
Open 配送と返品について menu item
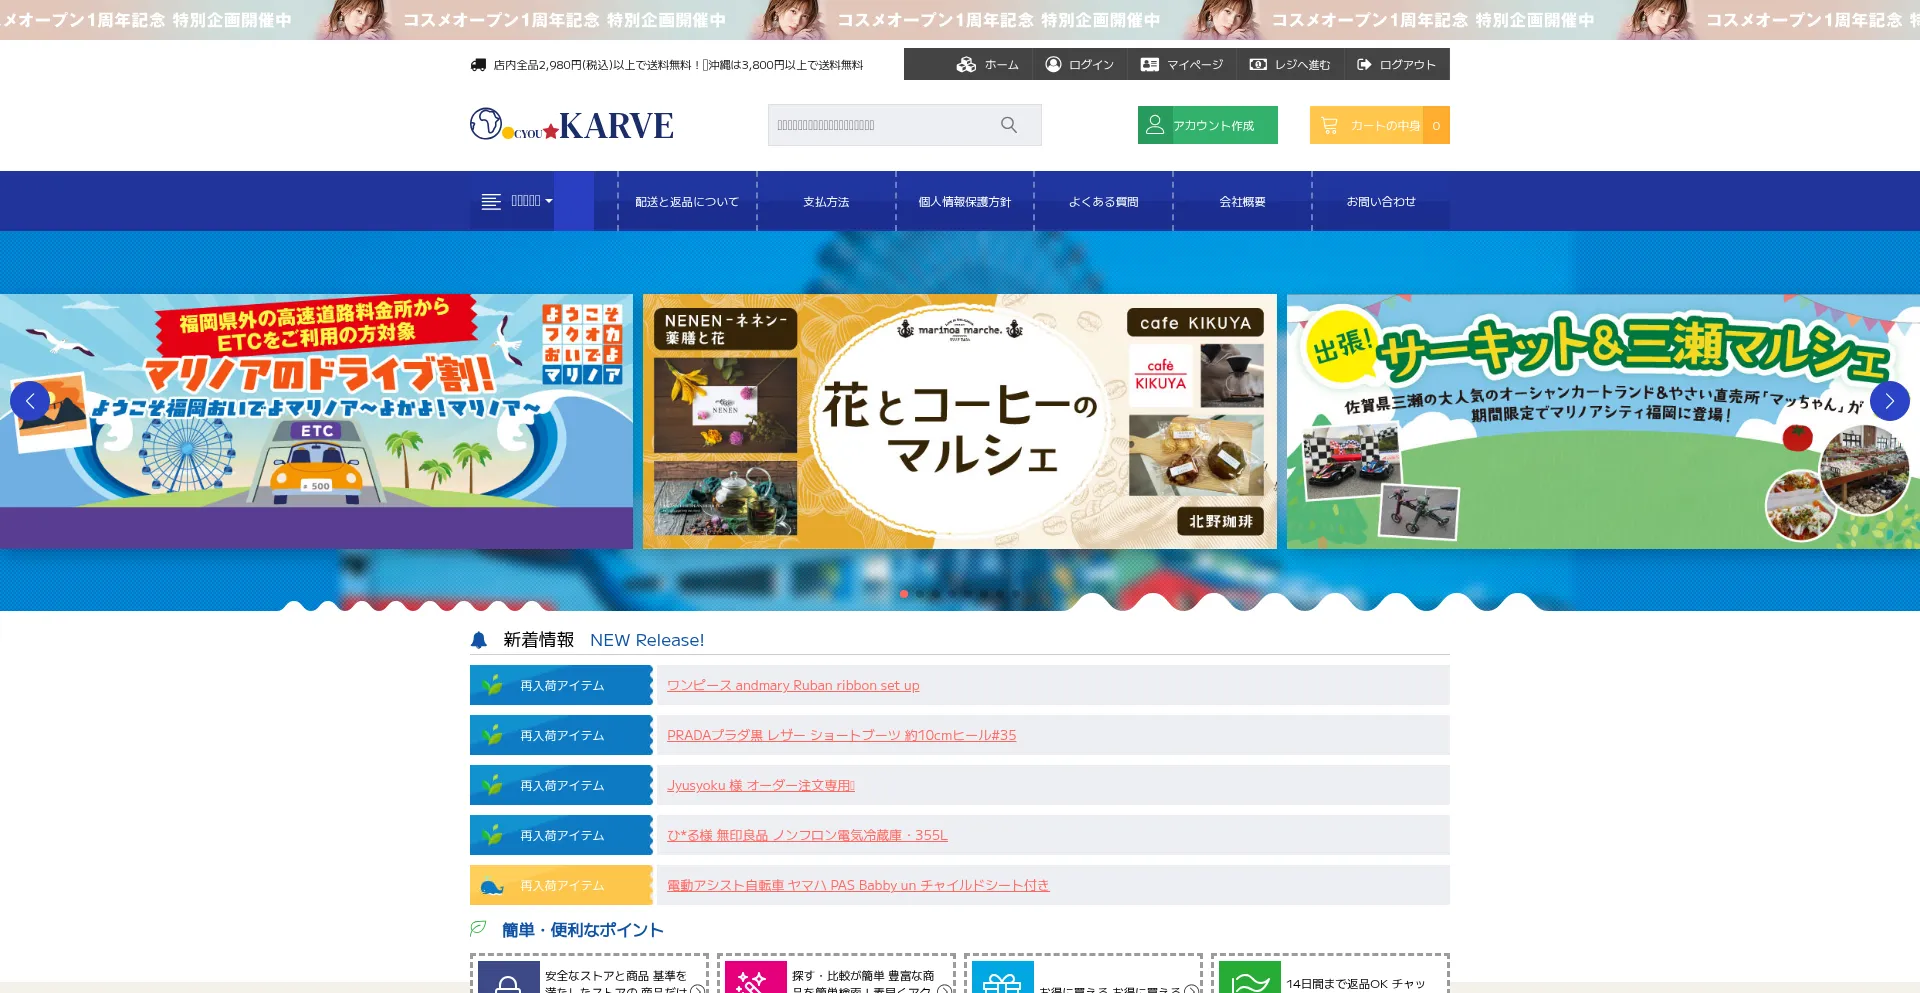pos(687,202)
